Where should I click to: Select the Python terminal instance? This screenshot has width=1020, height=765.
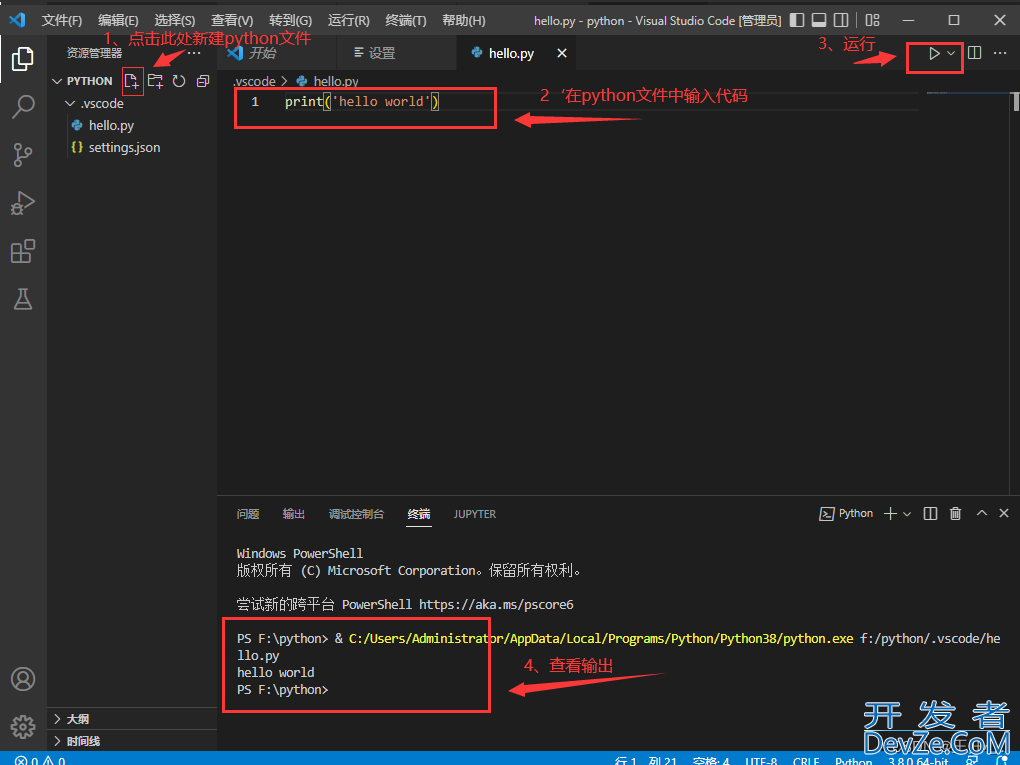(846, 514)
